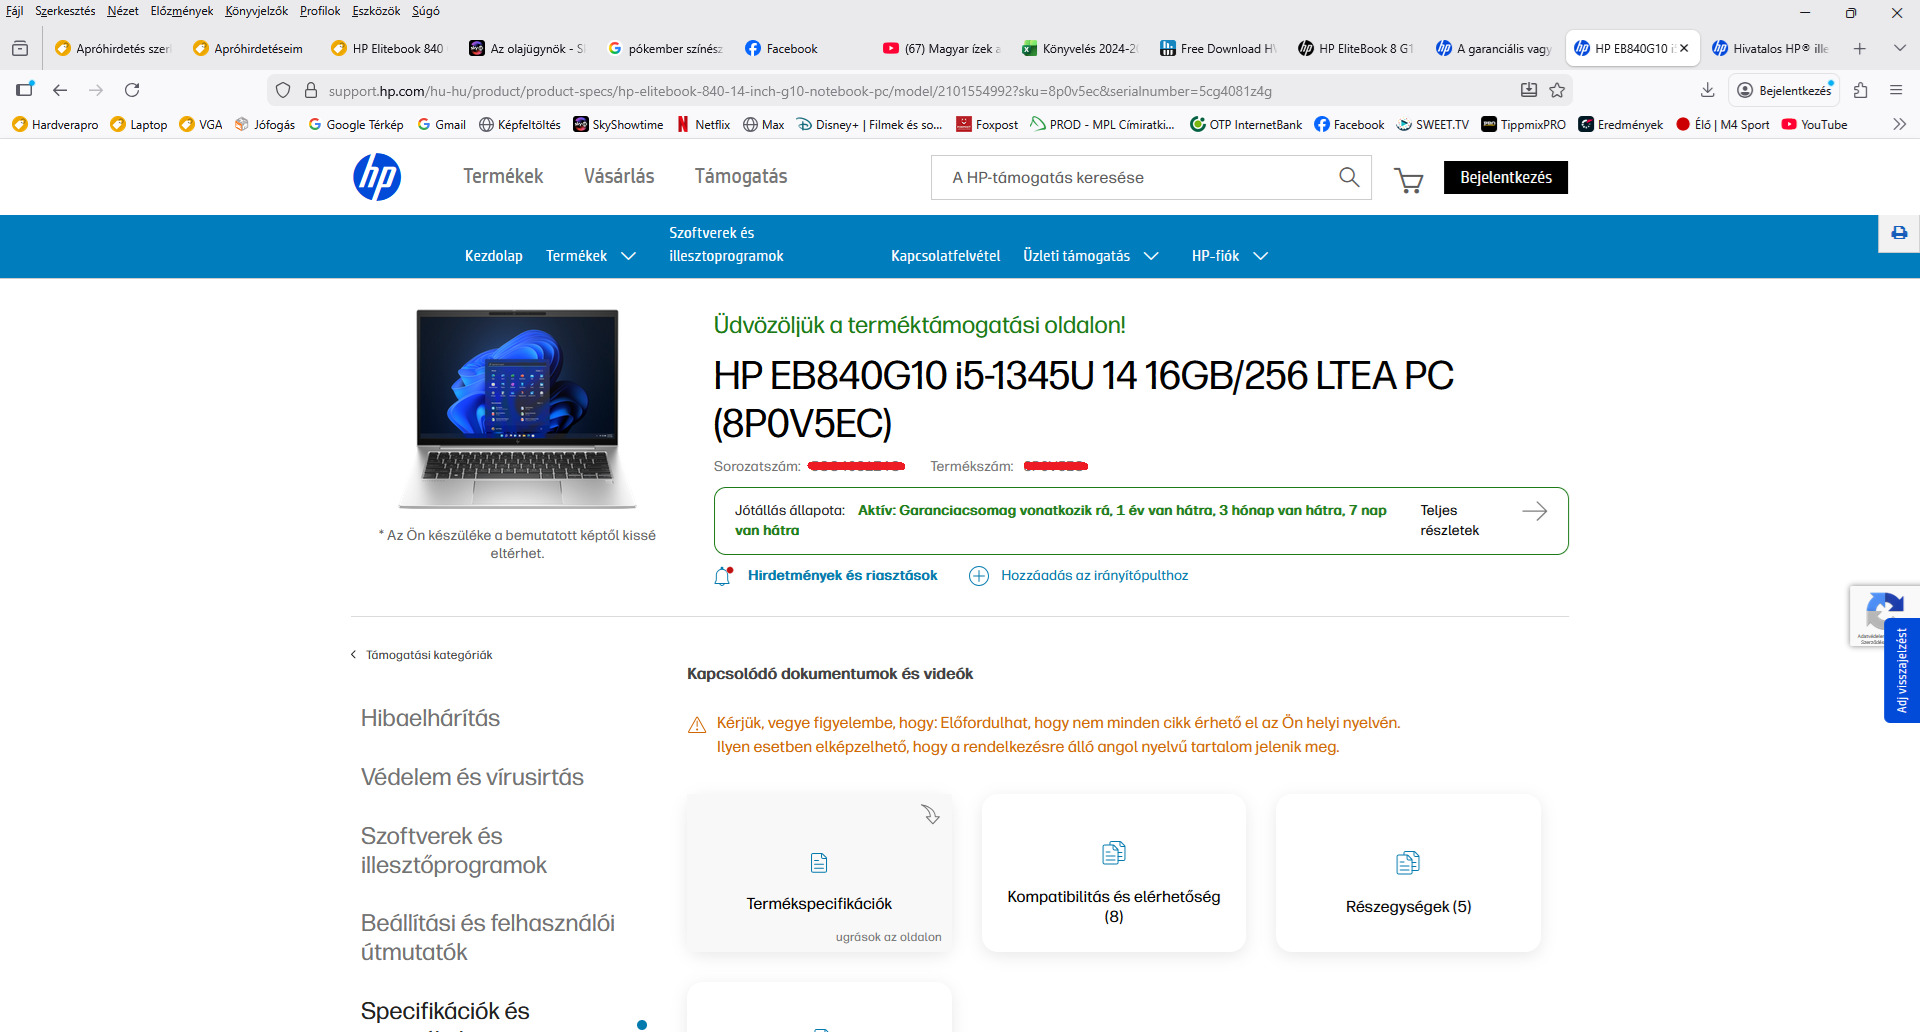This screenshot has width=1920, height=1032.
Task: Open the Hardverapro bookmark
Action: [x=55, y=124]
